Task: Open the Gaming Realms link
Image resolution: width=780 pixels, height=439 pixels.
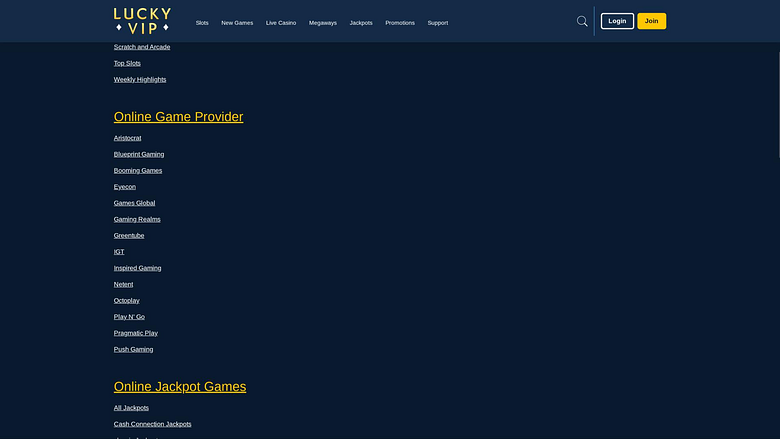Action: [137, 219]
